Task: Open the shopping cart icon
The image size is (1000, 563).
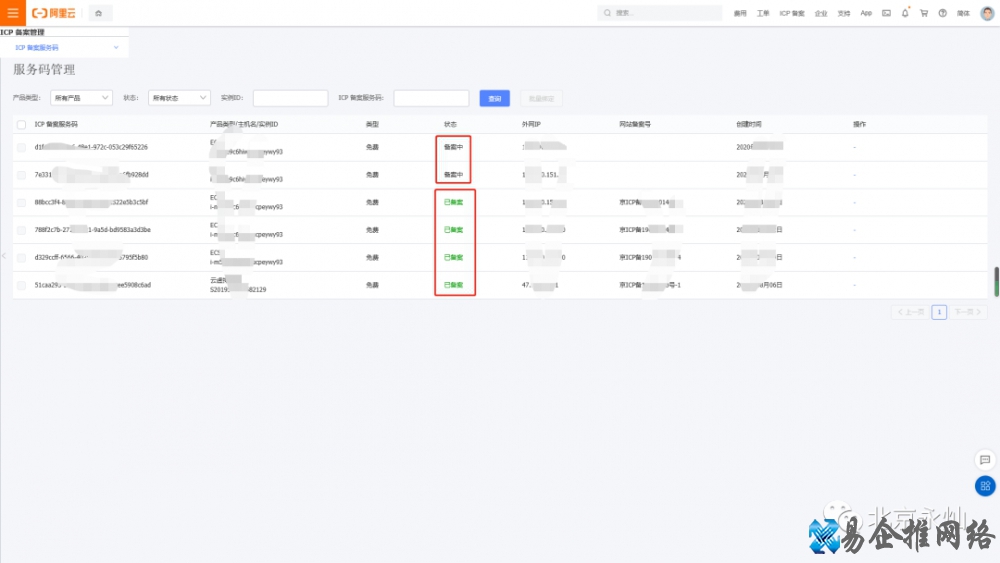Action: [x=924, y=13]
